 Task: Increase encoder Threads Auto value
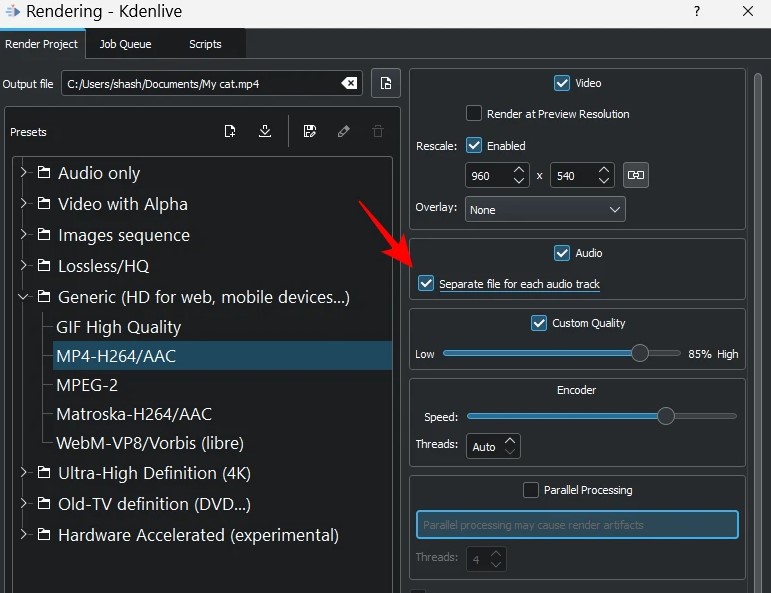pyautogui.click(x=510, y=441)
